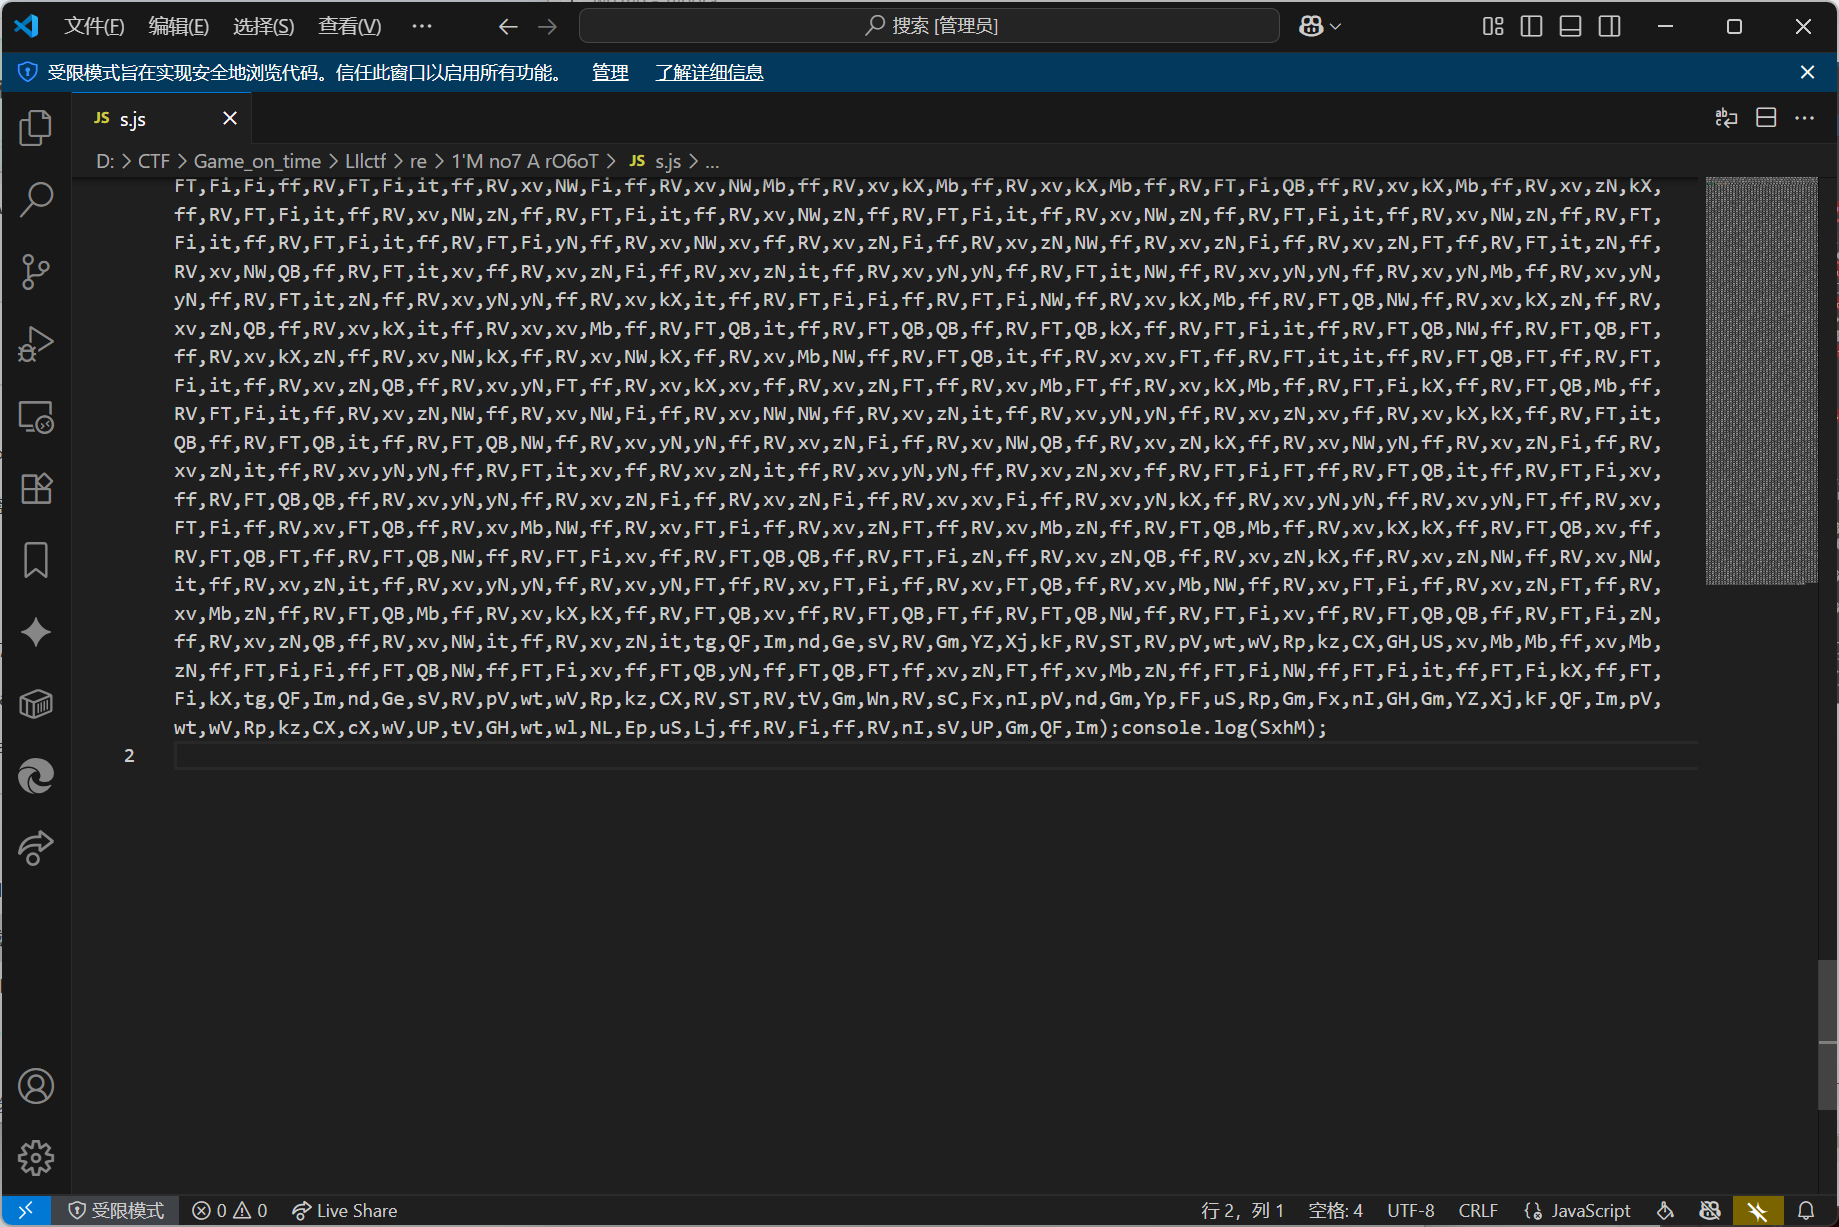Open the Extensions view
Screen dimensions: 1839x1227
coord(36,488)
